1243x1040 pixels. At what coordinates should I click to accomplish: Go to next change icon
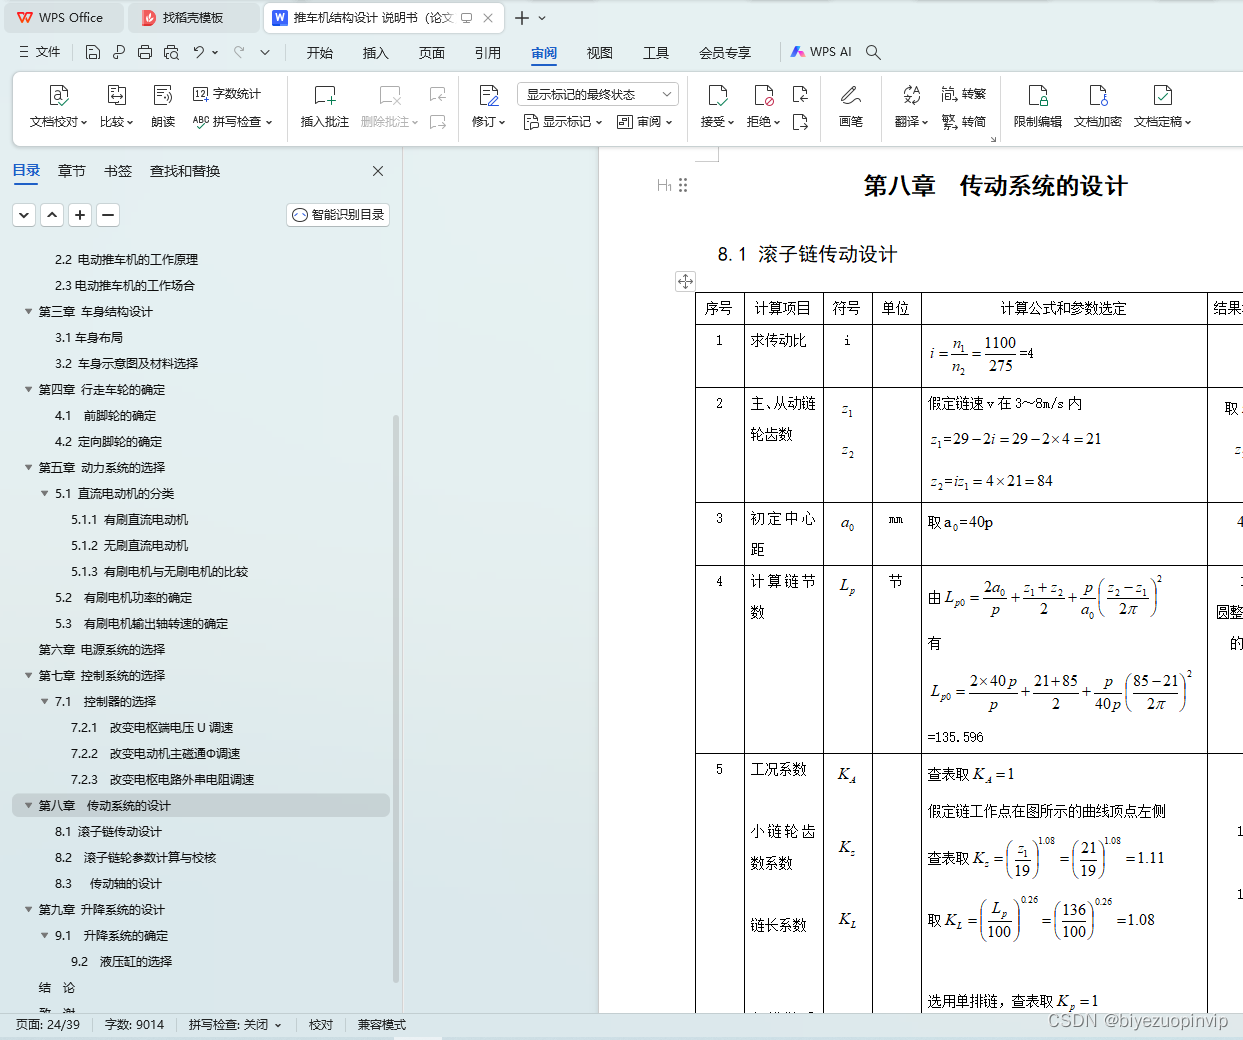800,122
